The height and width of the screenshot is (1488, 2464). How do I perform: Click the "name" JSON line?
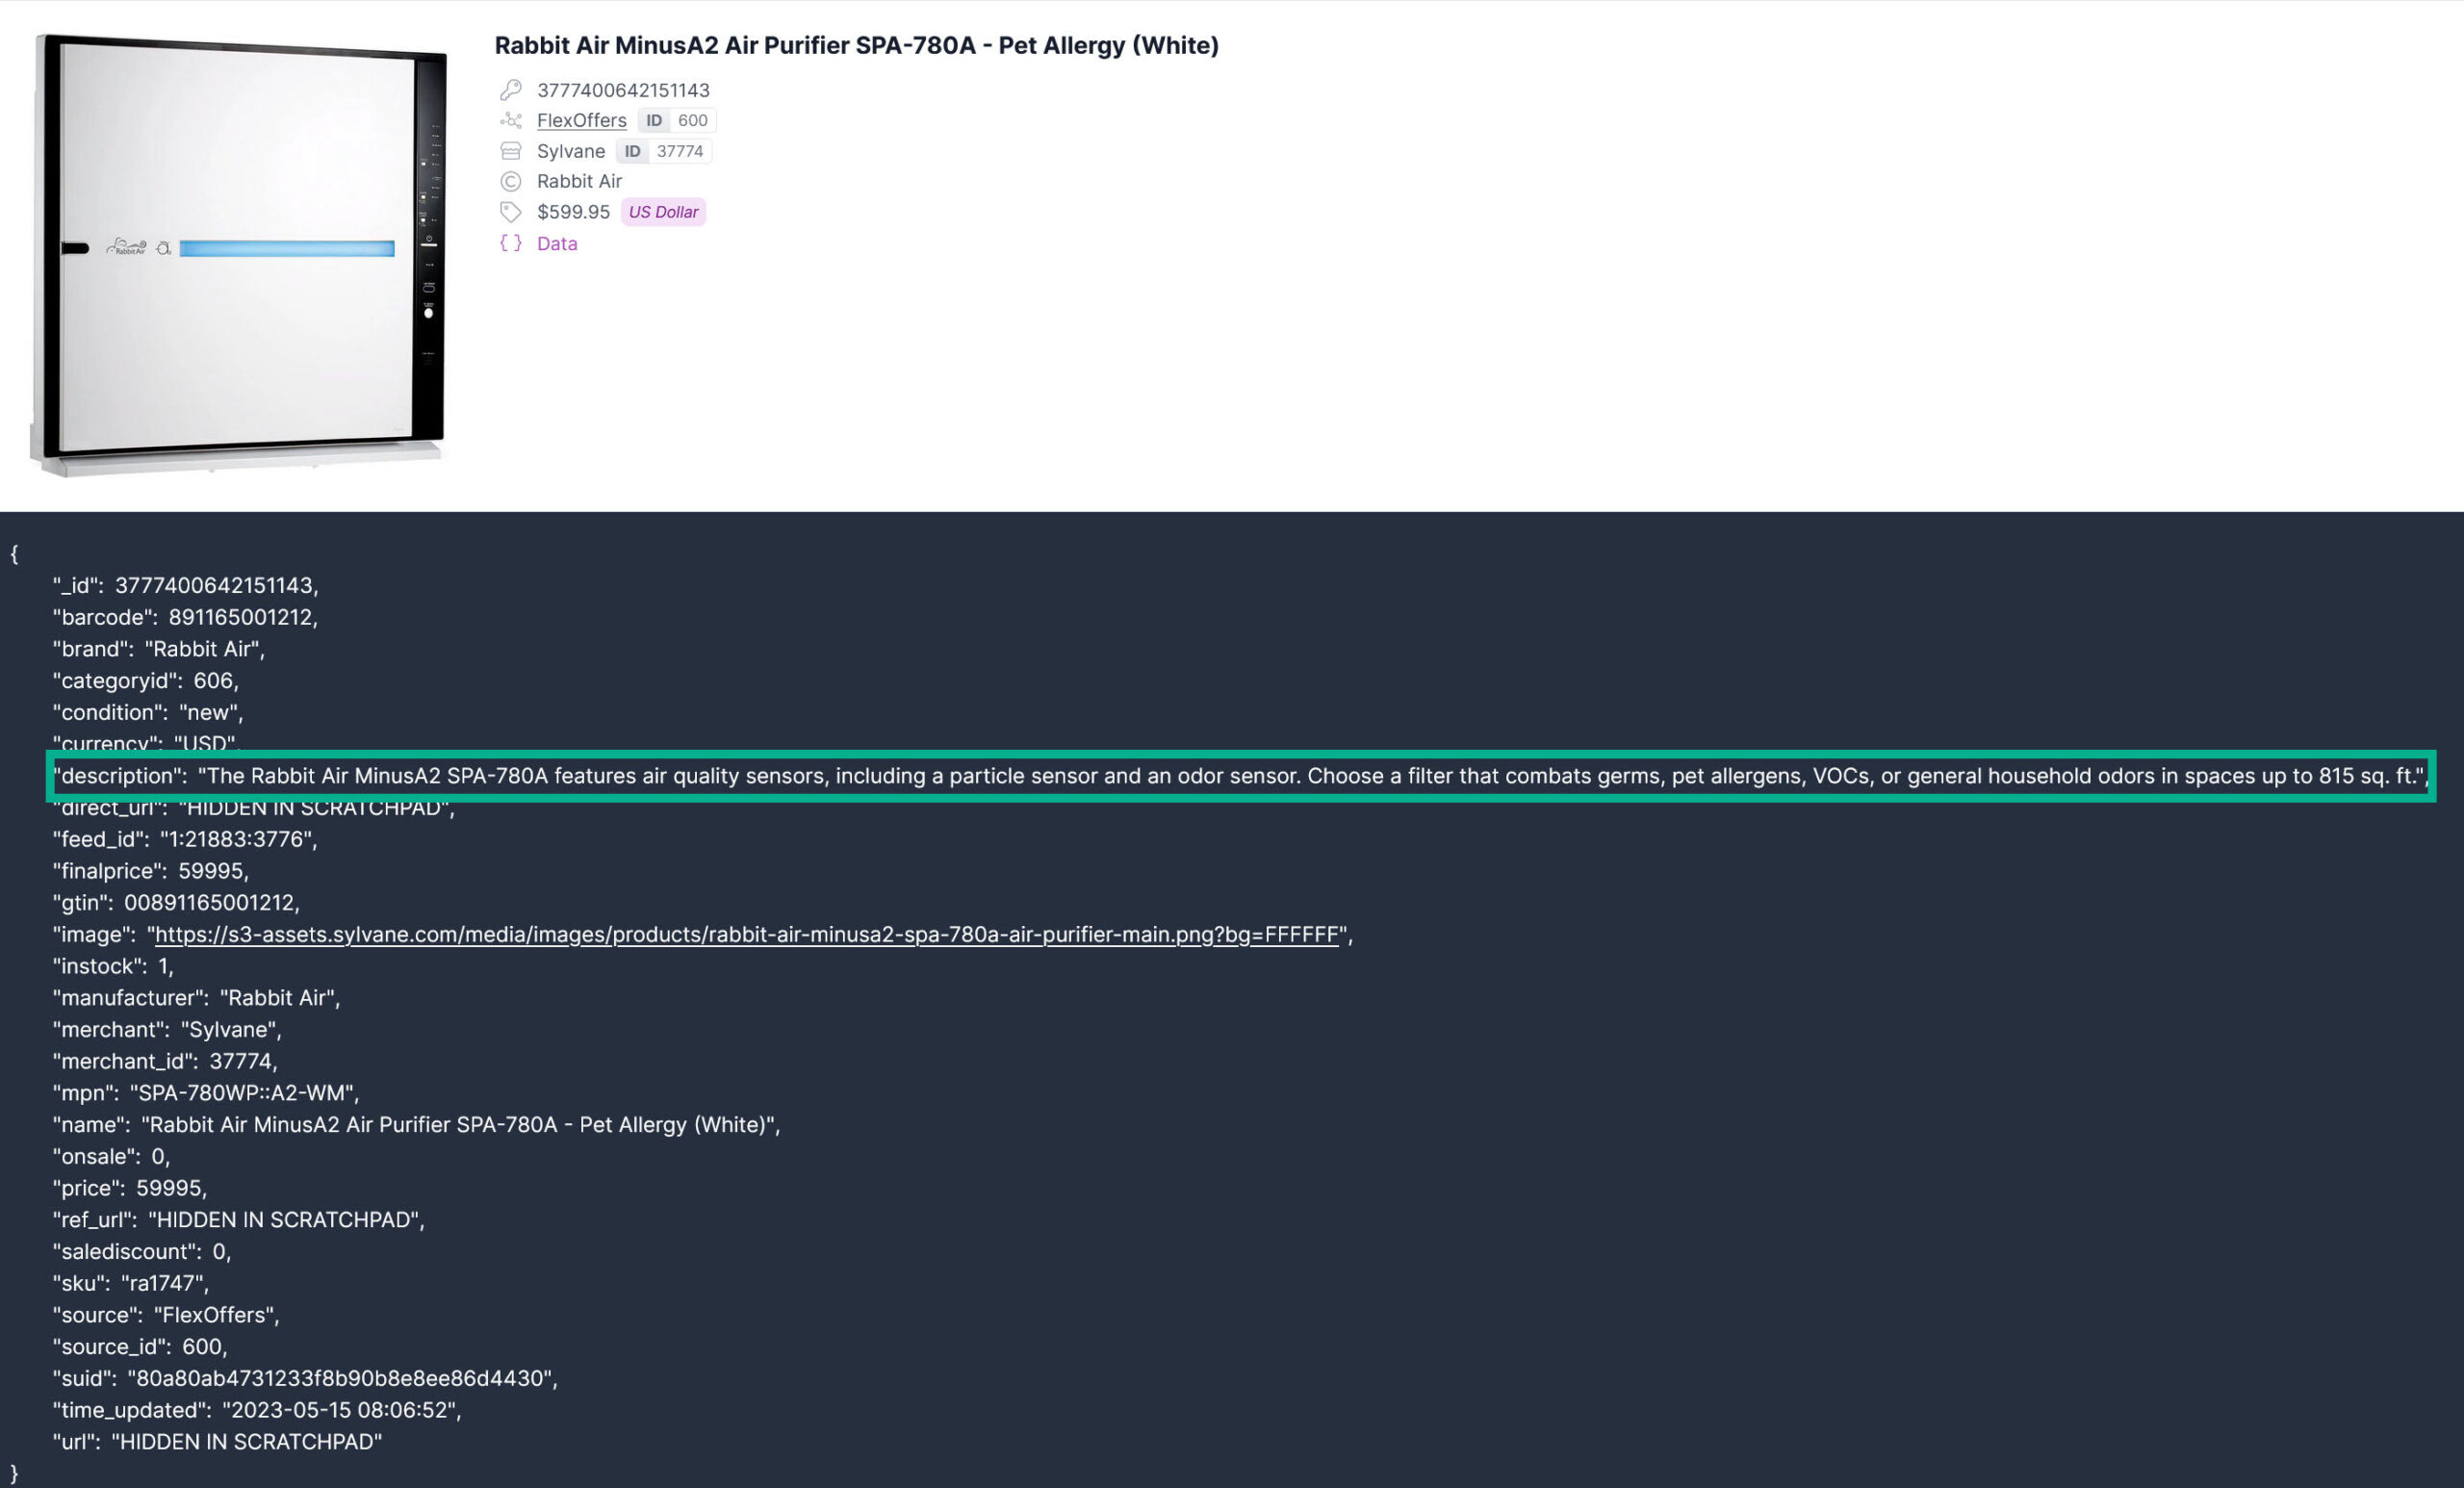(x=416, y=1125)
